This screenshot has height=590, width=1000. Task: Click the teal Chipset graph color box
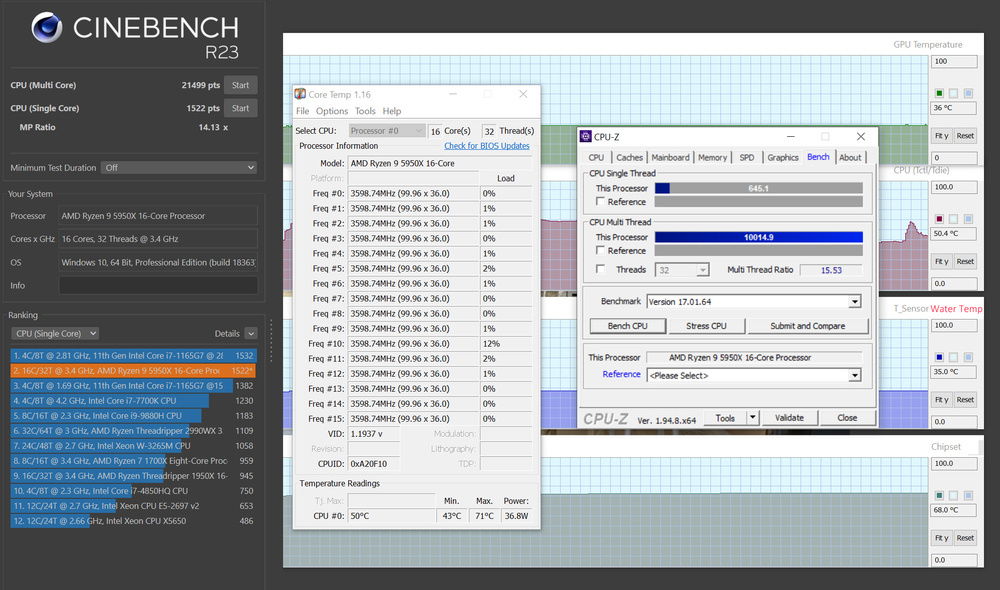click(x=939, y=495)
